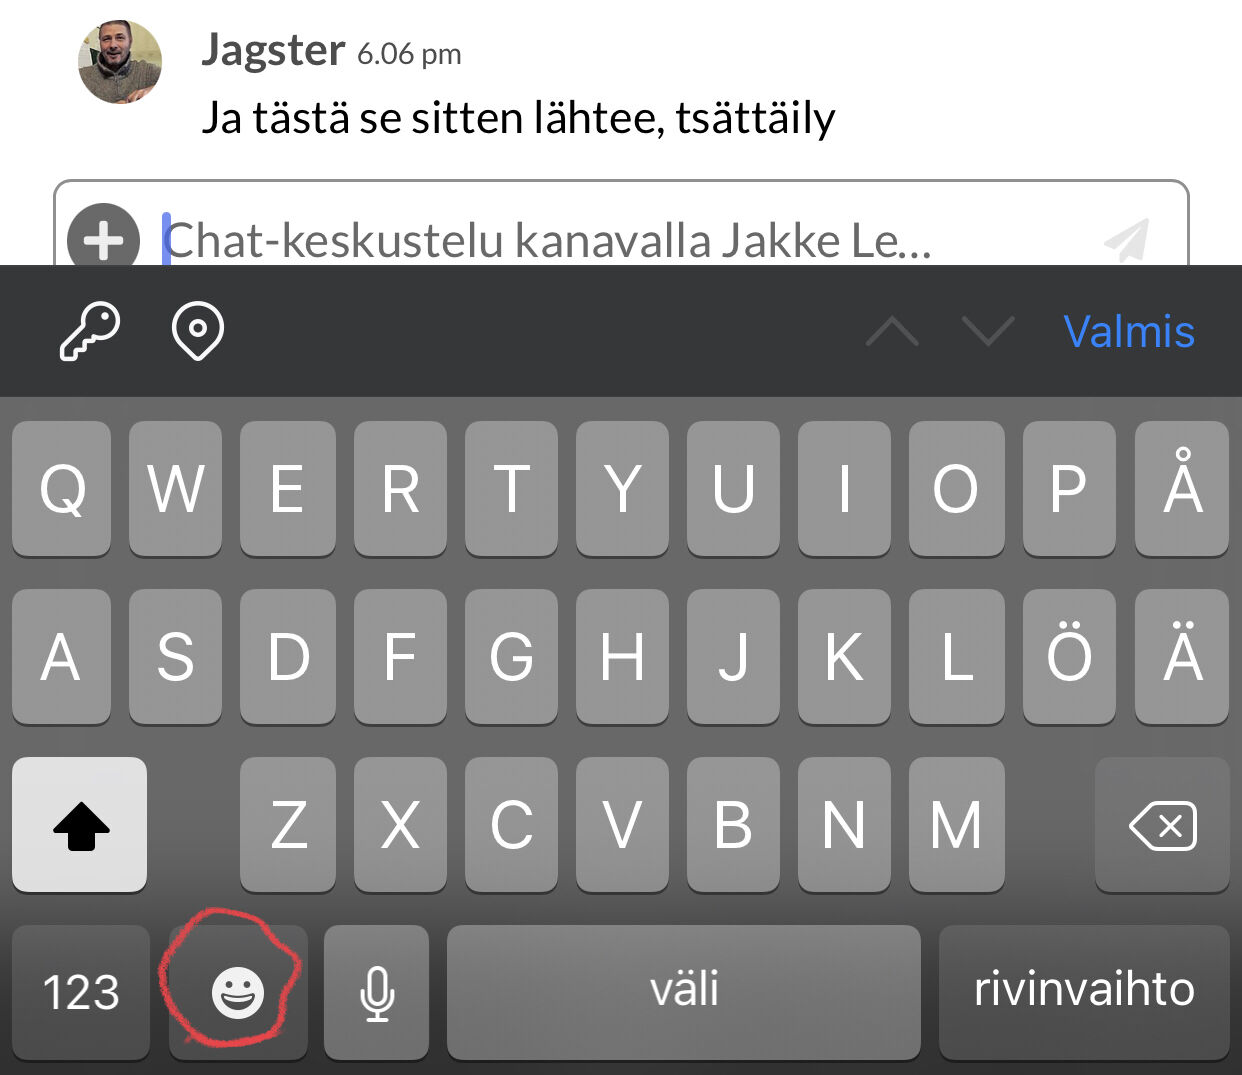This screenshot has width=1242, height=1075.
Task: Tap the paper plane send icon
Action: (x=1127, y=240)
